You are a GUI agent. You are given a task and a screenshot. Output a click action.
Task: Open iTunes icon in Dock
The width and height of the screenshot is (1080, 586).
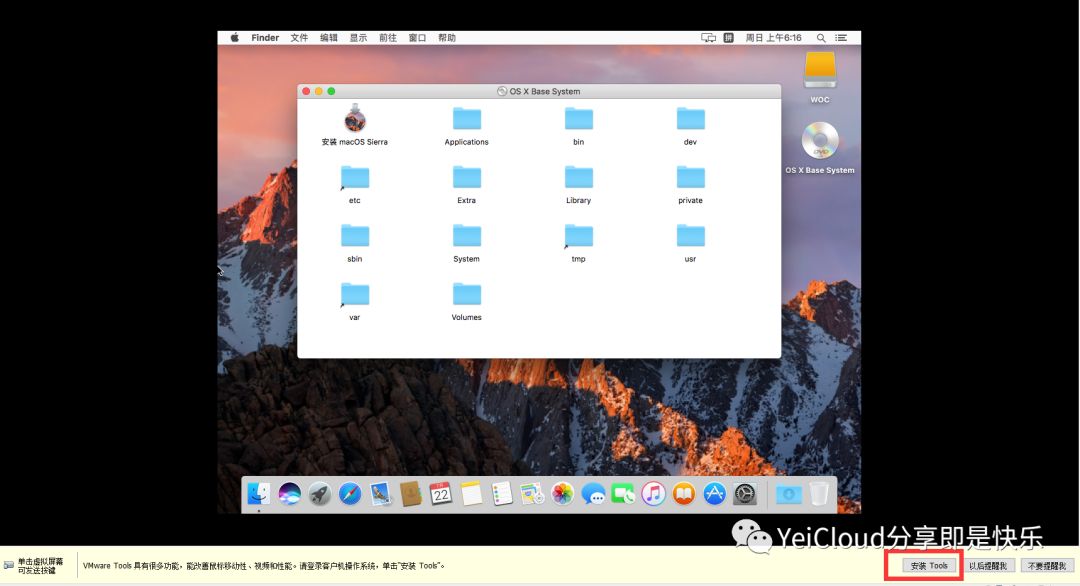coord(654,494)
